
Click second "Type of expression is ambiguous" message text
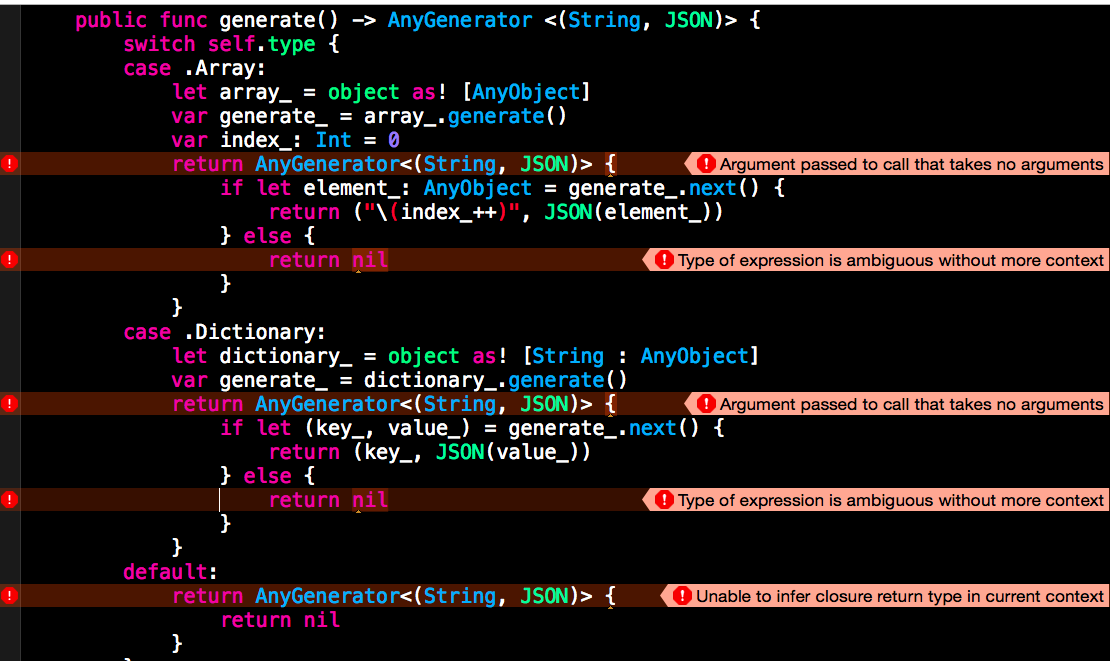pyautogui.click(x=890, y=500)
